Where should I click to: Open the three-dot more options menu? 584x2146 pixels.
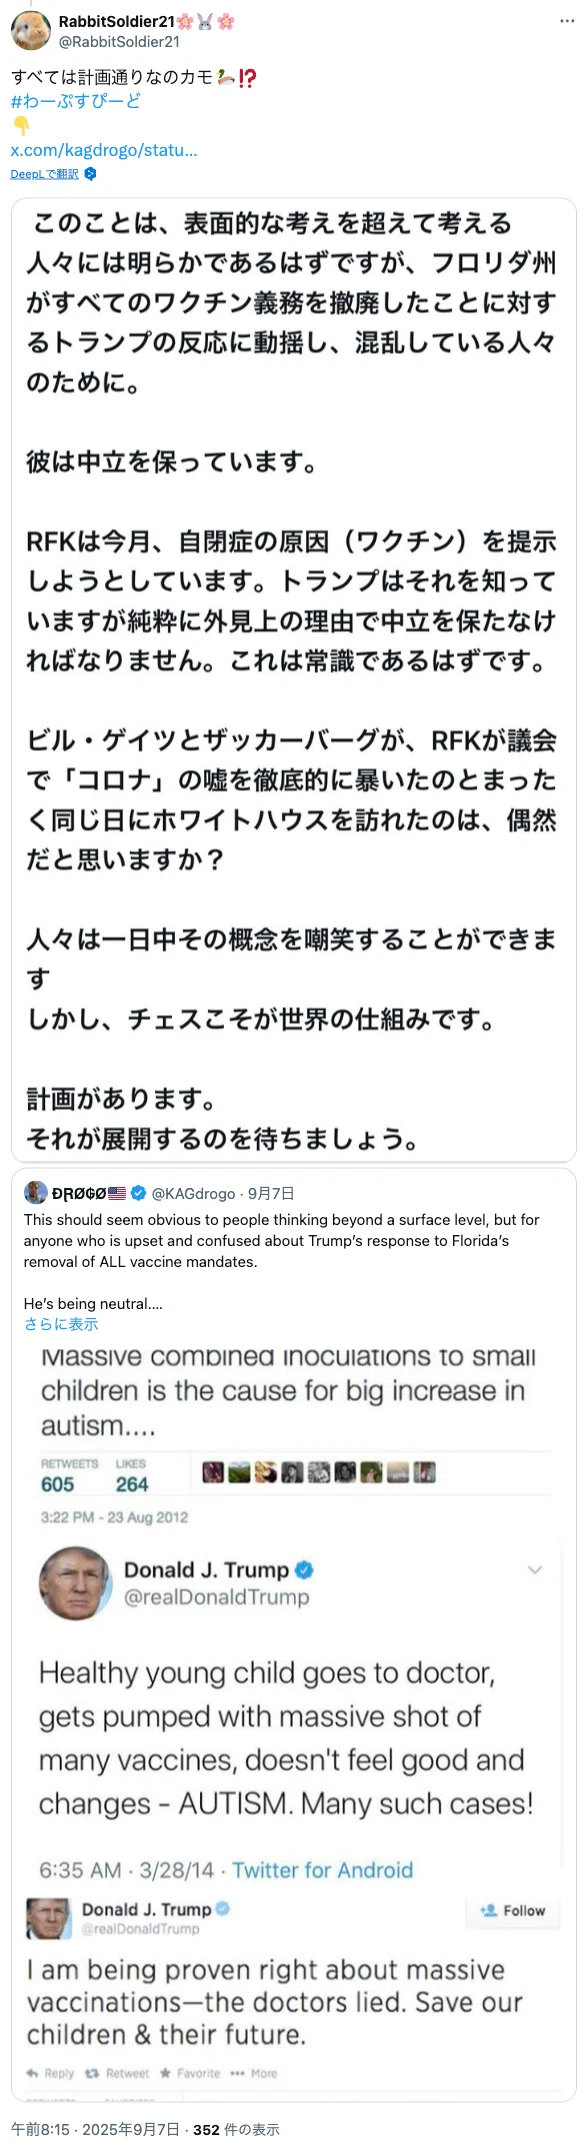[x=567, y=21]
